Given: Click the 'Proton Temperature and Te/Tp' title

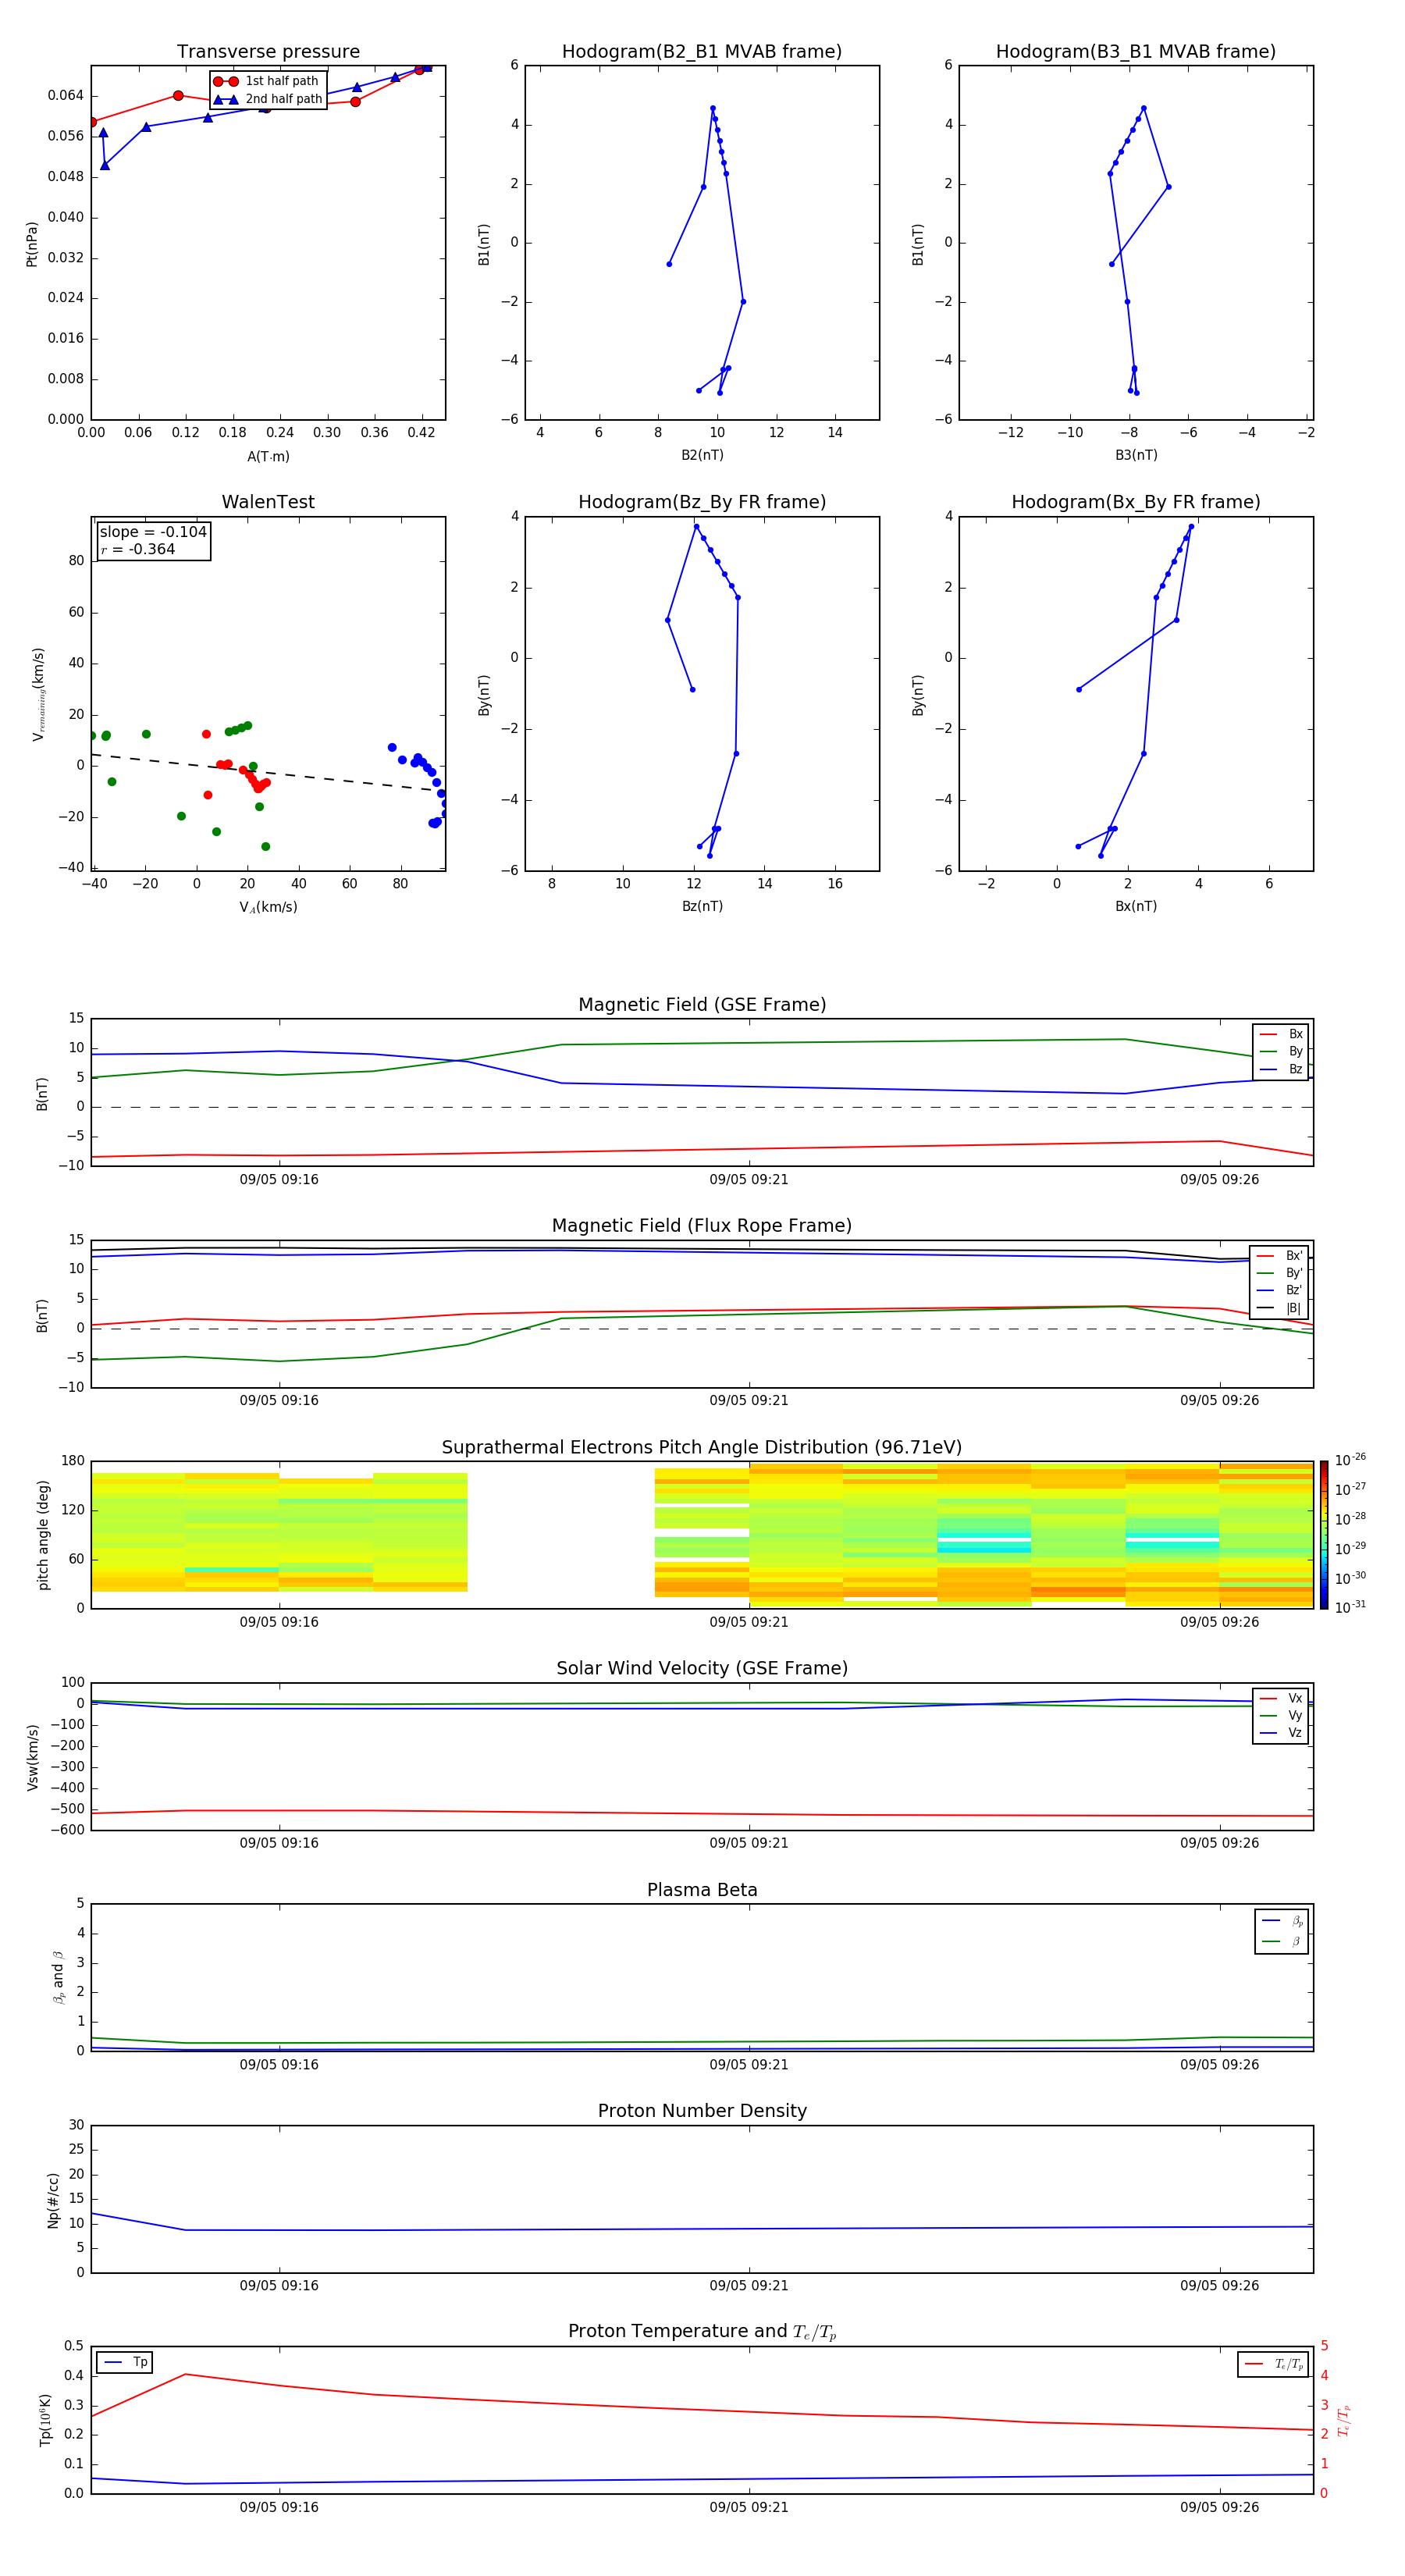Looking at the screenshot, I should 702,2332.
